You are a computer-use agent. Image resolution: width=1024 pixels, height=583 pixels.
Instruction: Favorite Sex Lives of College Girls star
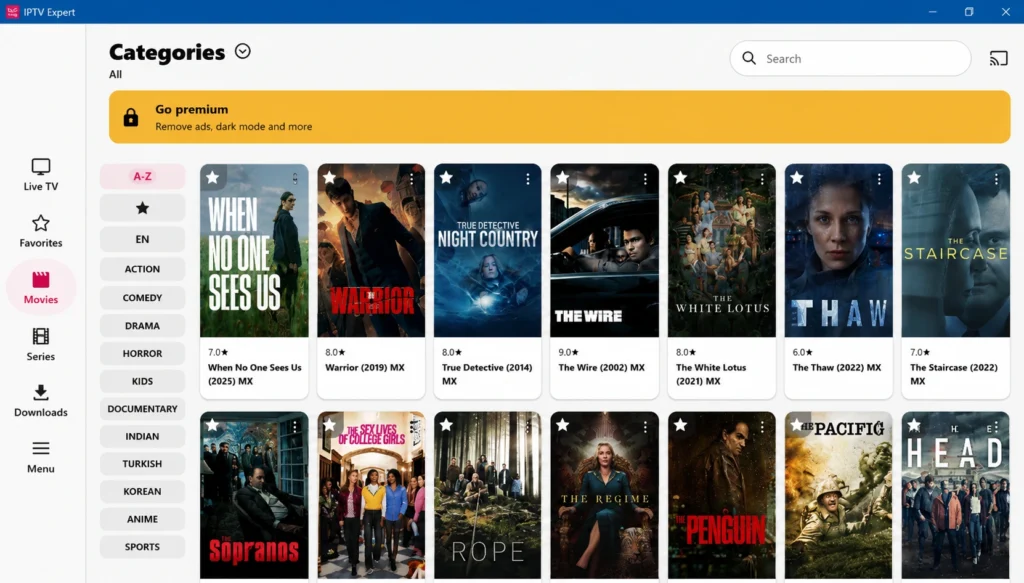329,425
